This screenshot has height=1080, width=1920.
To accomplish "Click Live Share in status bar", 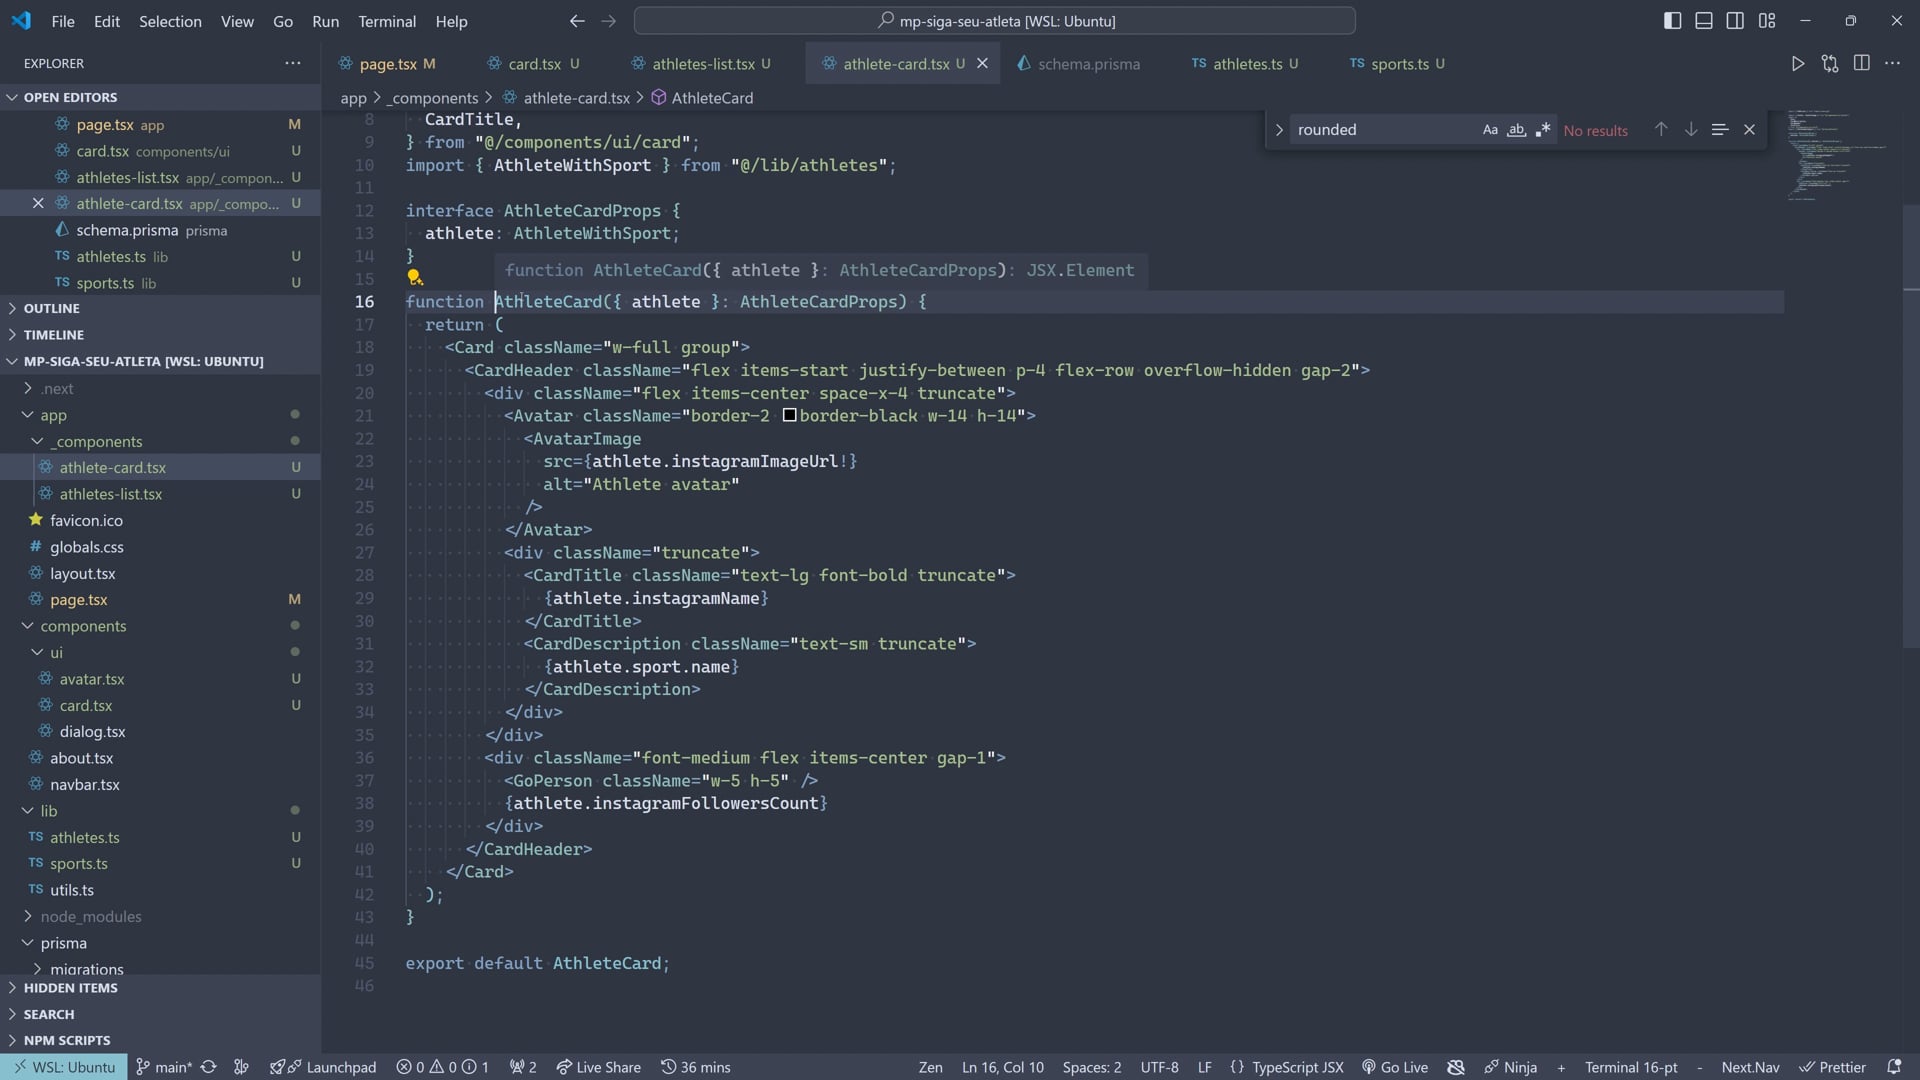I will pyautogui.click(x=598, y=1067).
